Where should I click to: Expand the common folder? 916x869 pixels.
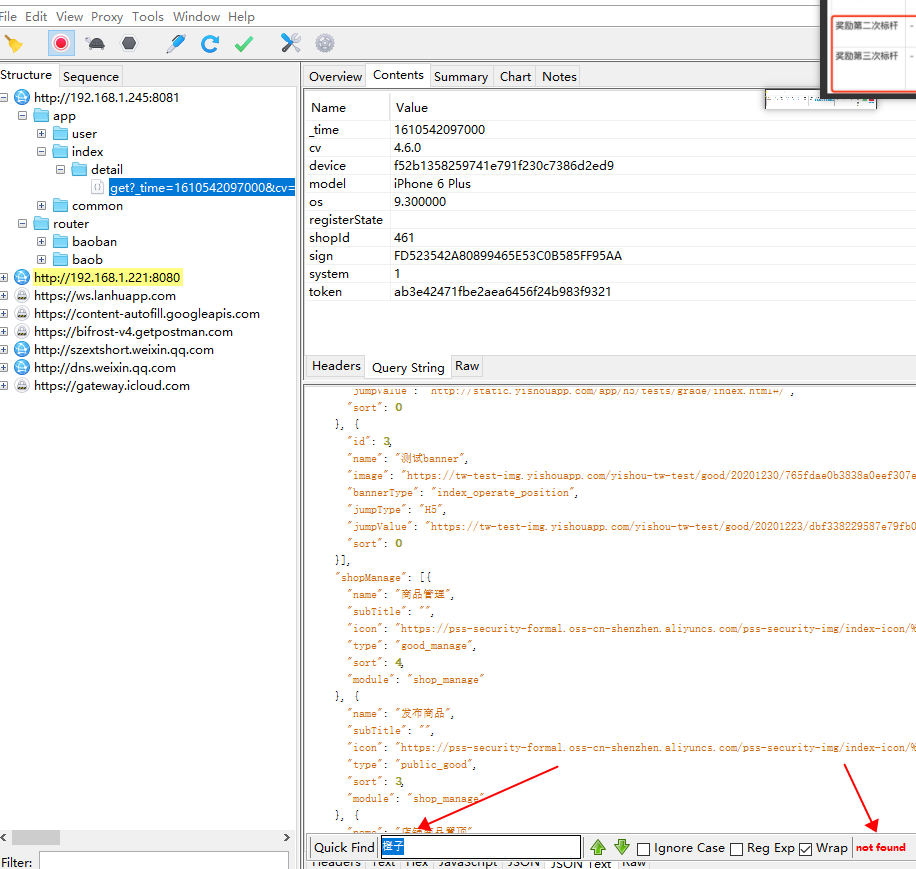coord(41,206)
